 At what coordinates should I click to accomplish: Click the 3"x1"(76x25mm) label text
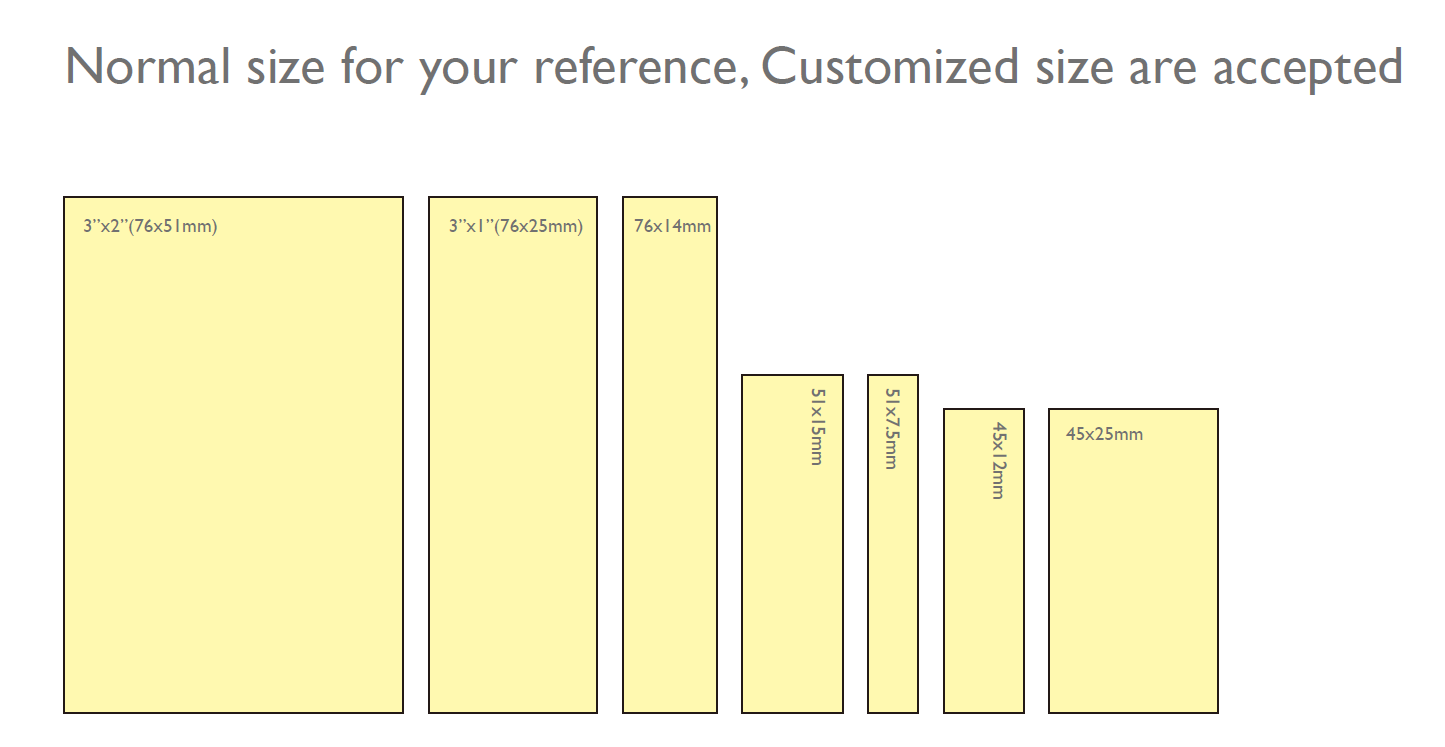tap(516, 226)
